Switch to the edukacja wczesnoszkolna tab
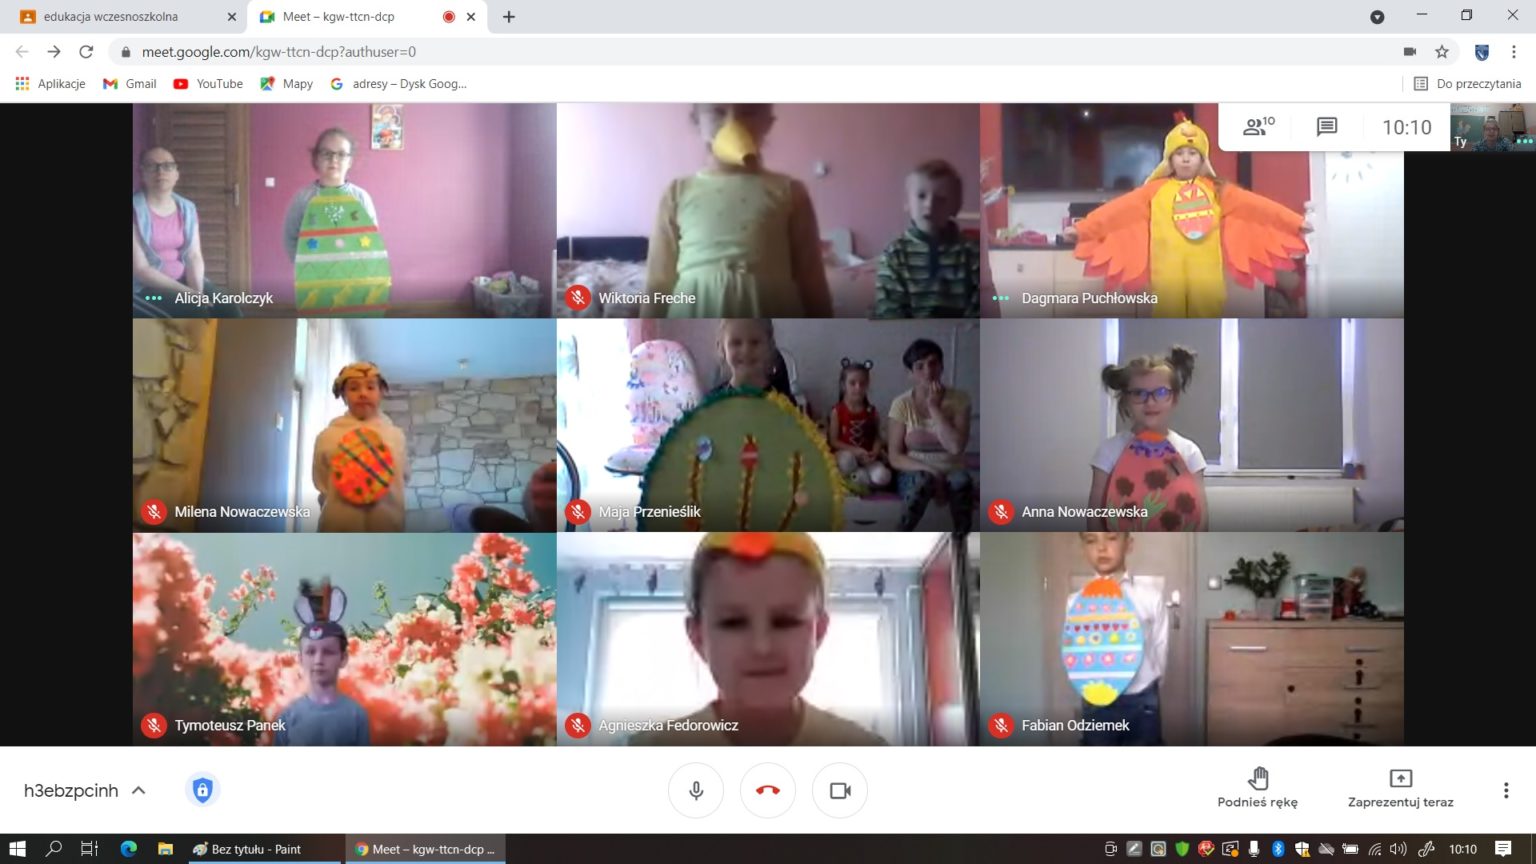Viewport: 1536px width, 864px height. [124, 17]
